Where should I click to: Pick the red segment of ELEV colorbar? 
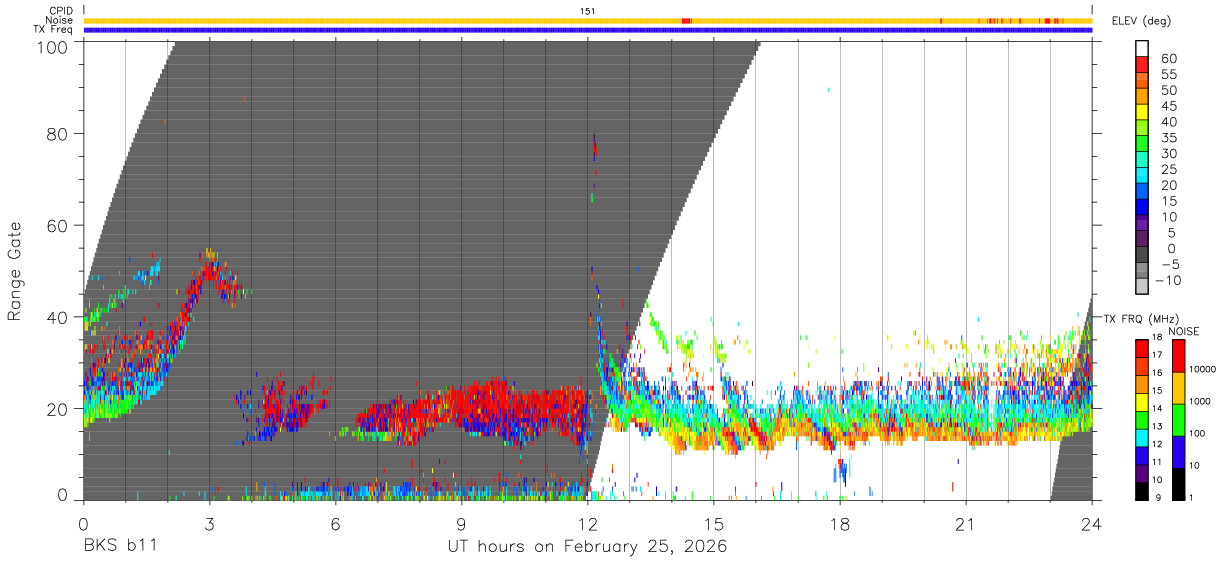pyautogui.click(x=1142, y=63)
